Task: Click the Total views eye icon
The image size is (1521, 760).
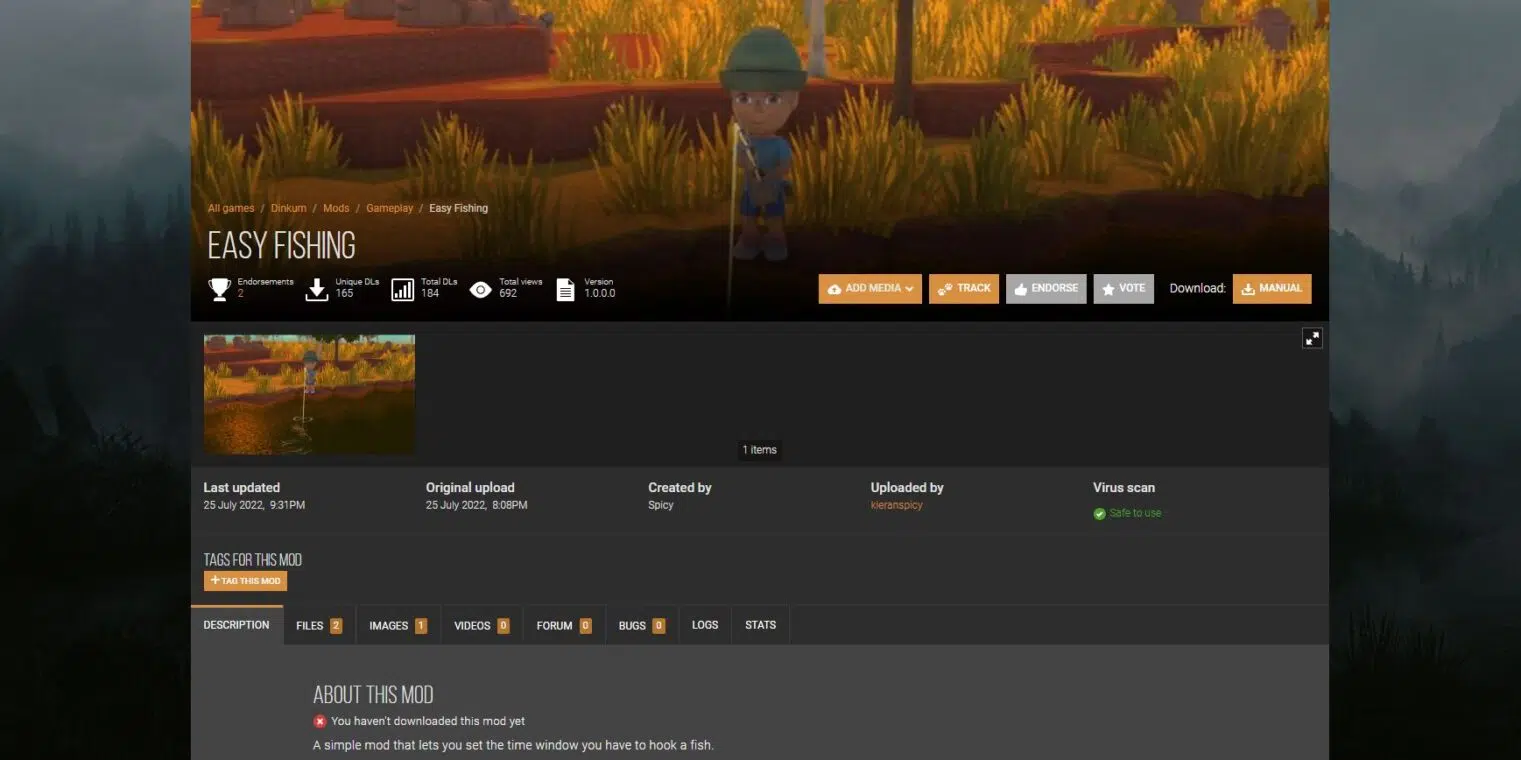Action: coord(481,290)
